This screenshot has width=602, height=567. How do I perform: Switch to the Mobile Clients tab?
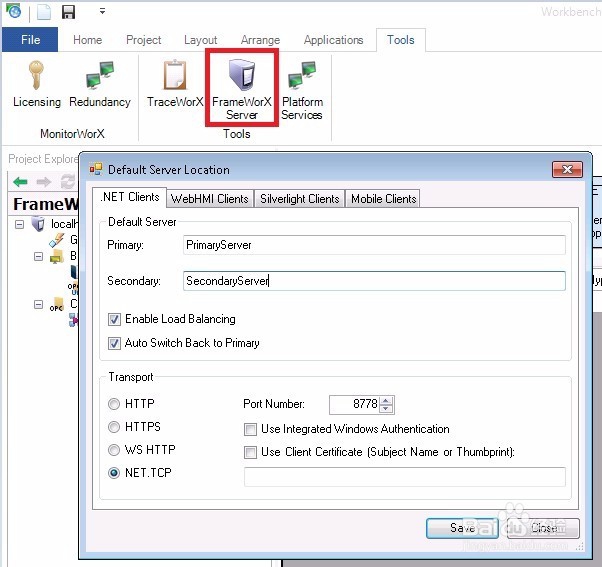[383, 198]
